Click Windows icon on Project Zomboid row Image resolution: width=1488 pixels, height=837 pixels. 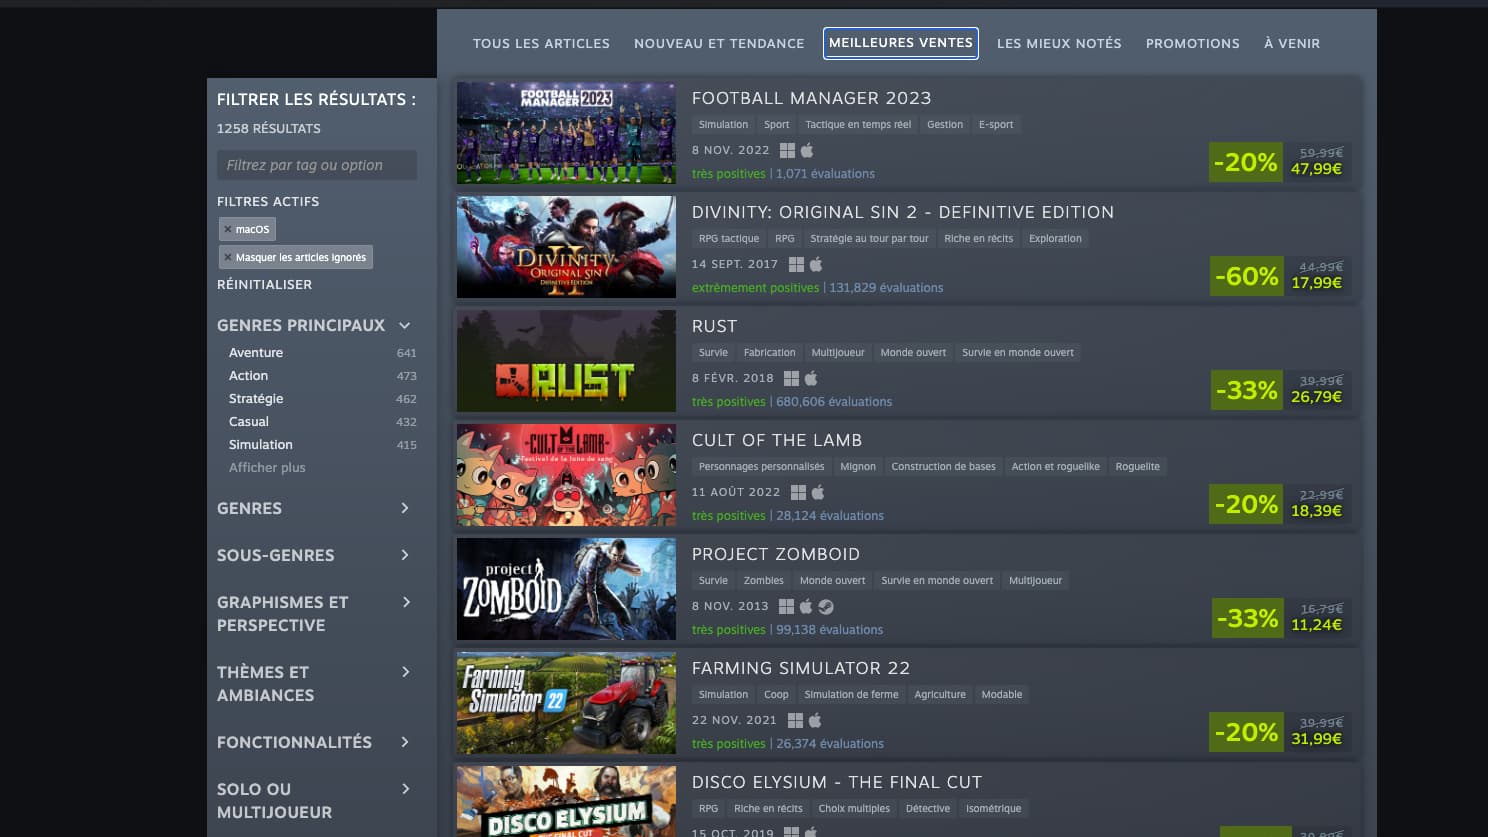786,606
